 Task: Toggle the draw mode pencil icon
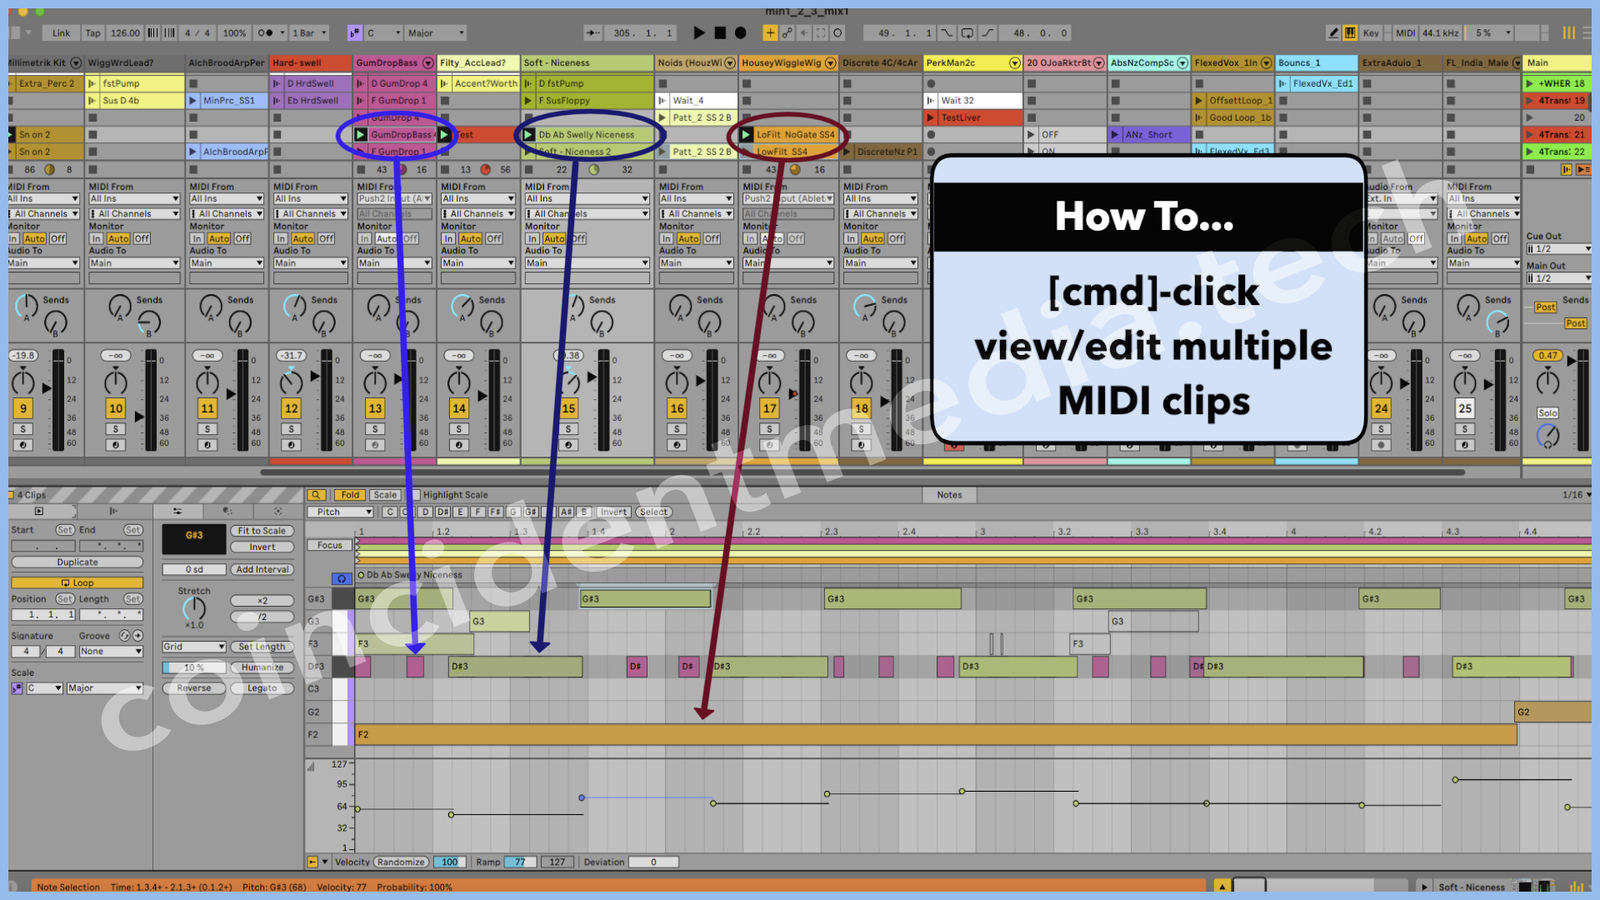click(x=1333, y=33)
